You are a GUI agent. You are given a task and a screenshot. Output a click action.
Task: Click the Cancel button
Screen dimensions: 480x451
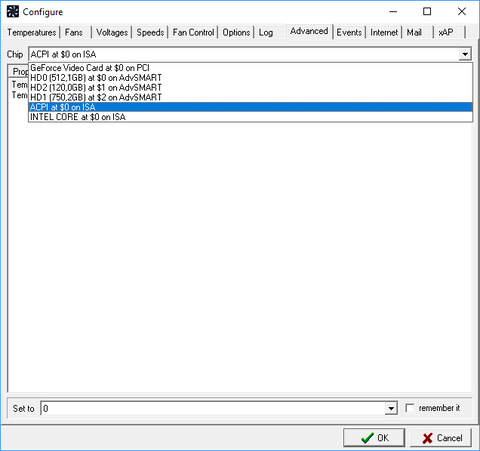click(x=441, y=438)
